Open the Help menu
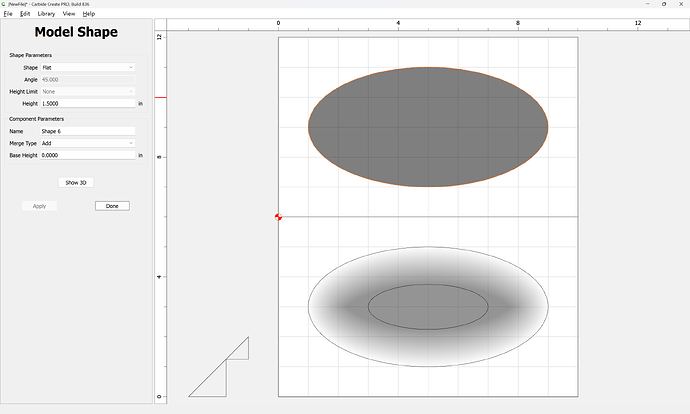 coord(89,14)
